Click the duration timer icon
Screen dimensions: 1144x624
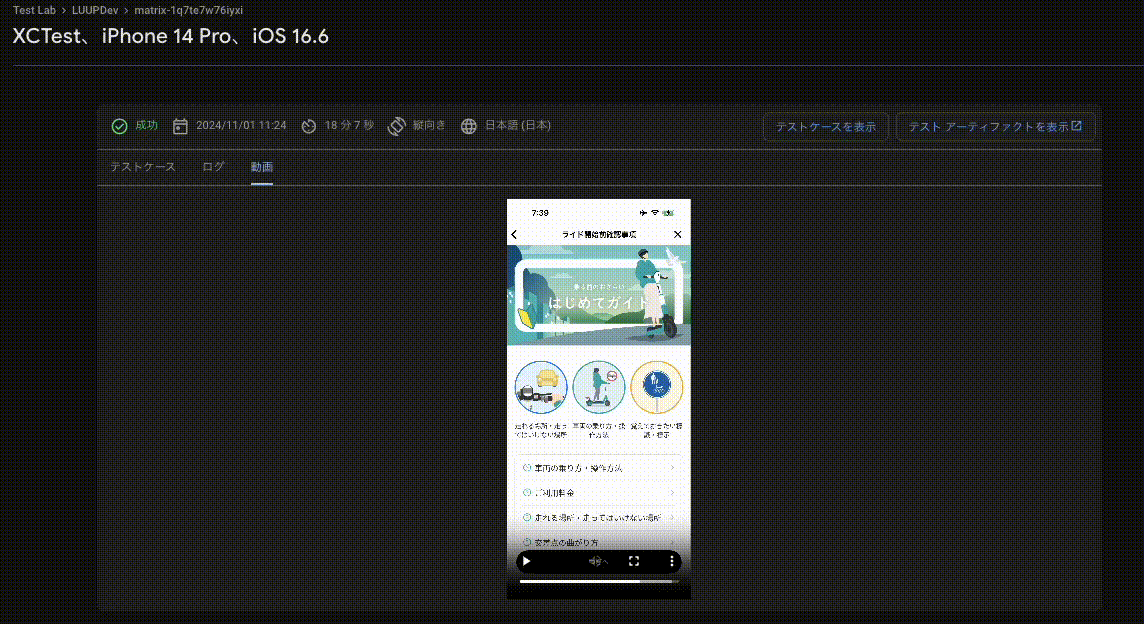coord(309,126)
